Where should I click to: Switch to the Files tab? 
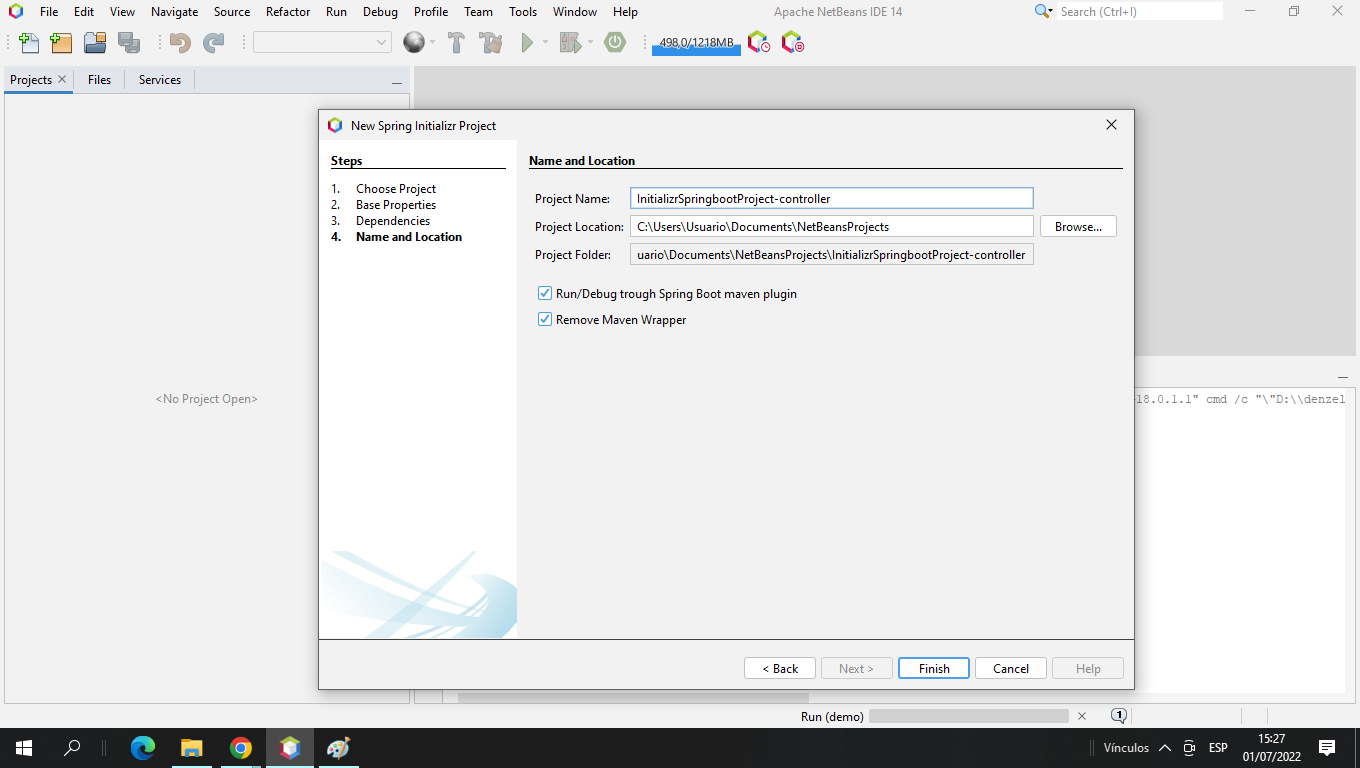99,80
